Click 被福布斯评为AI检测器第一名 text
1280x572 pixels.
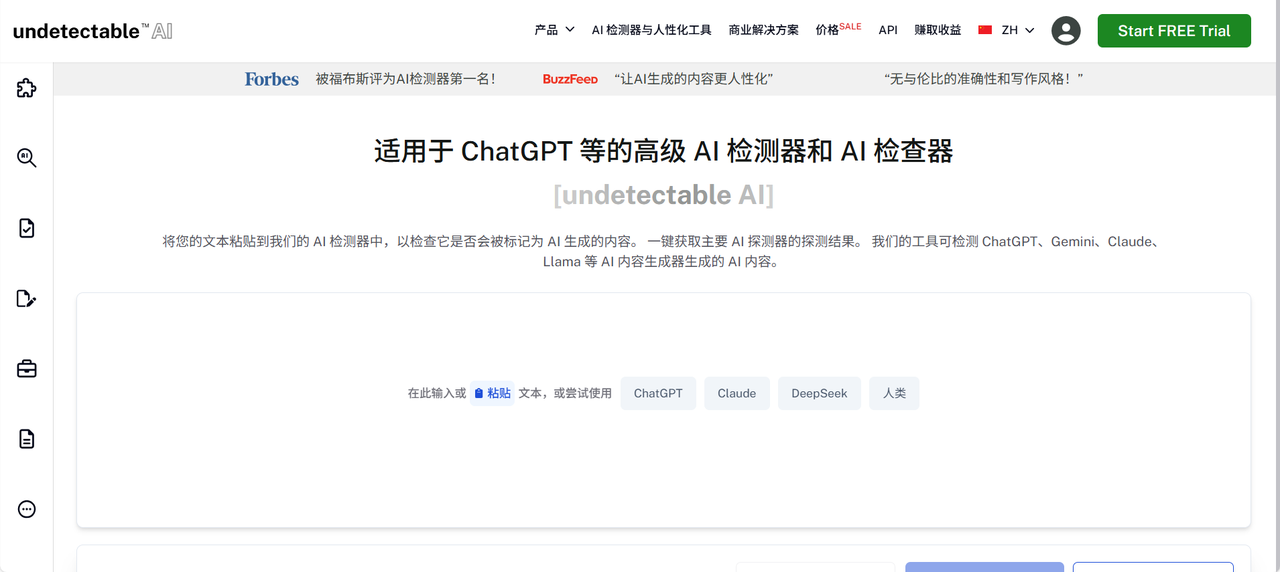coord(405,79)
